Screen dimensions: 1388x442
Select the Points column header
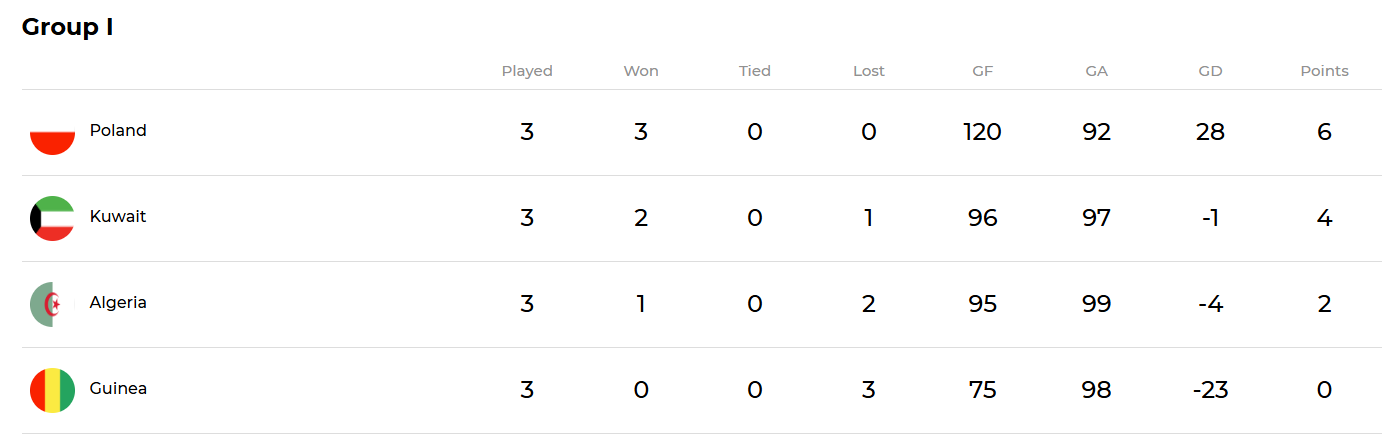click(1325, 71)
